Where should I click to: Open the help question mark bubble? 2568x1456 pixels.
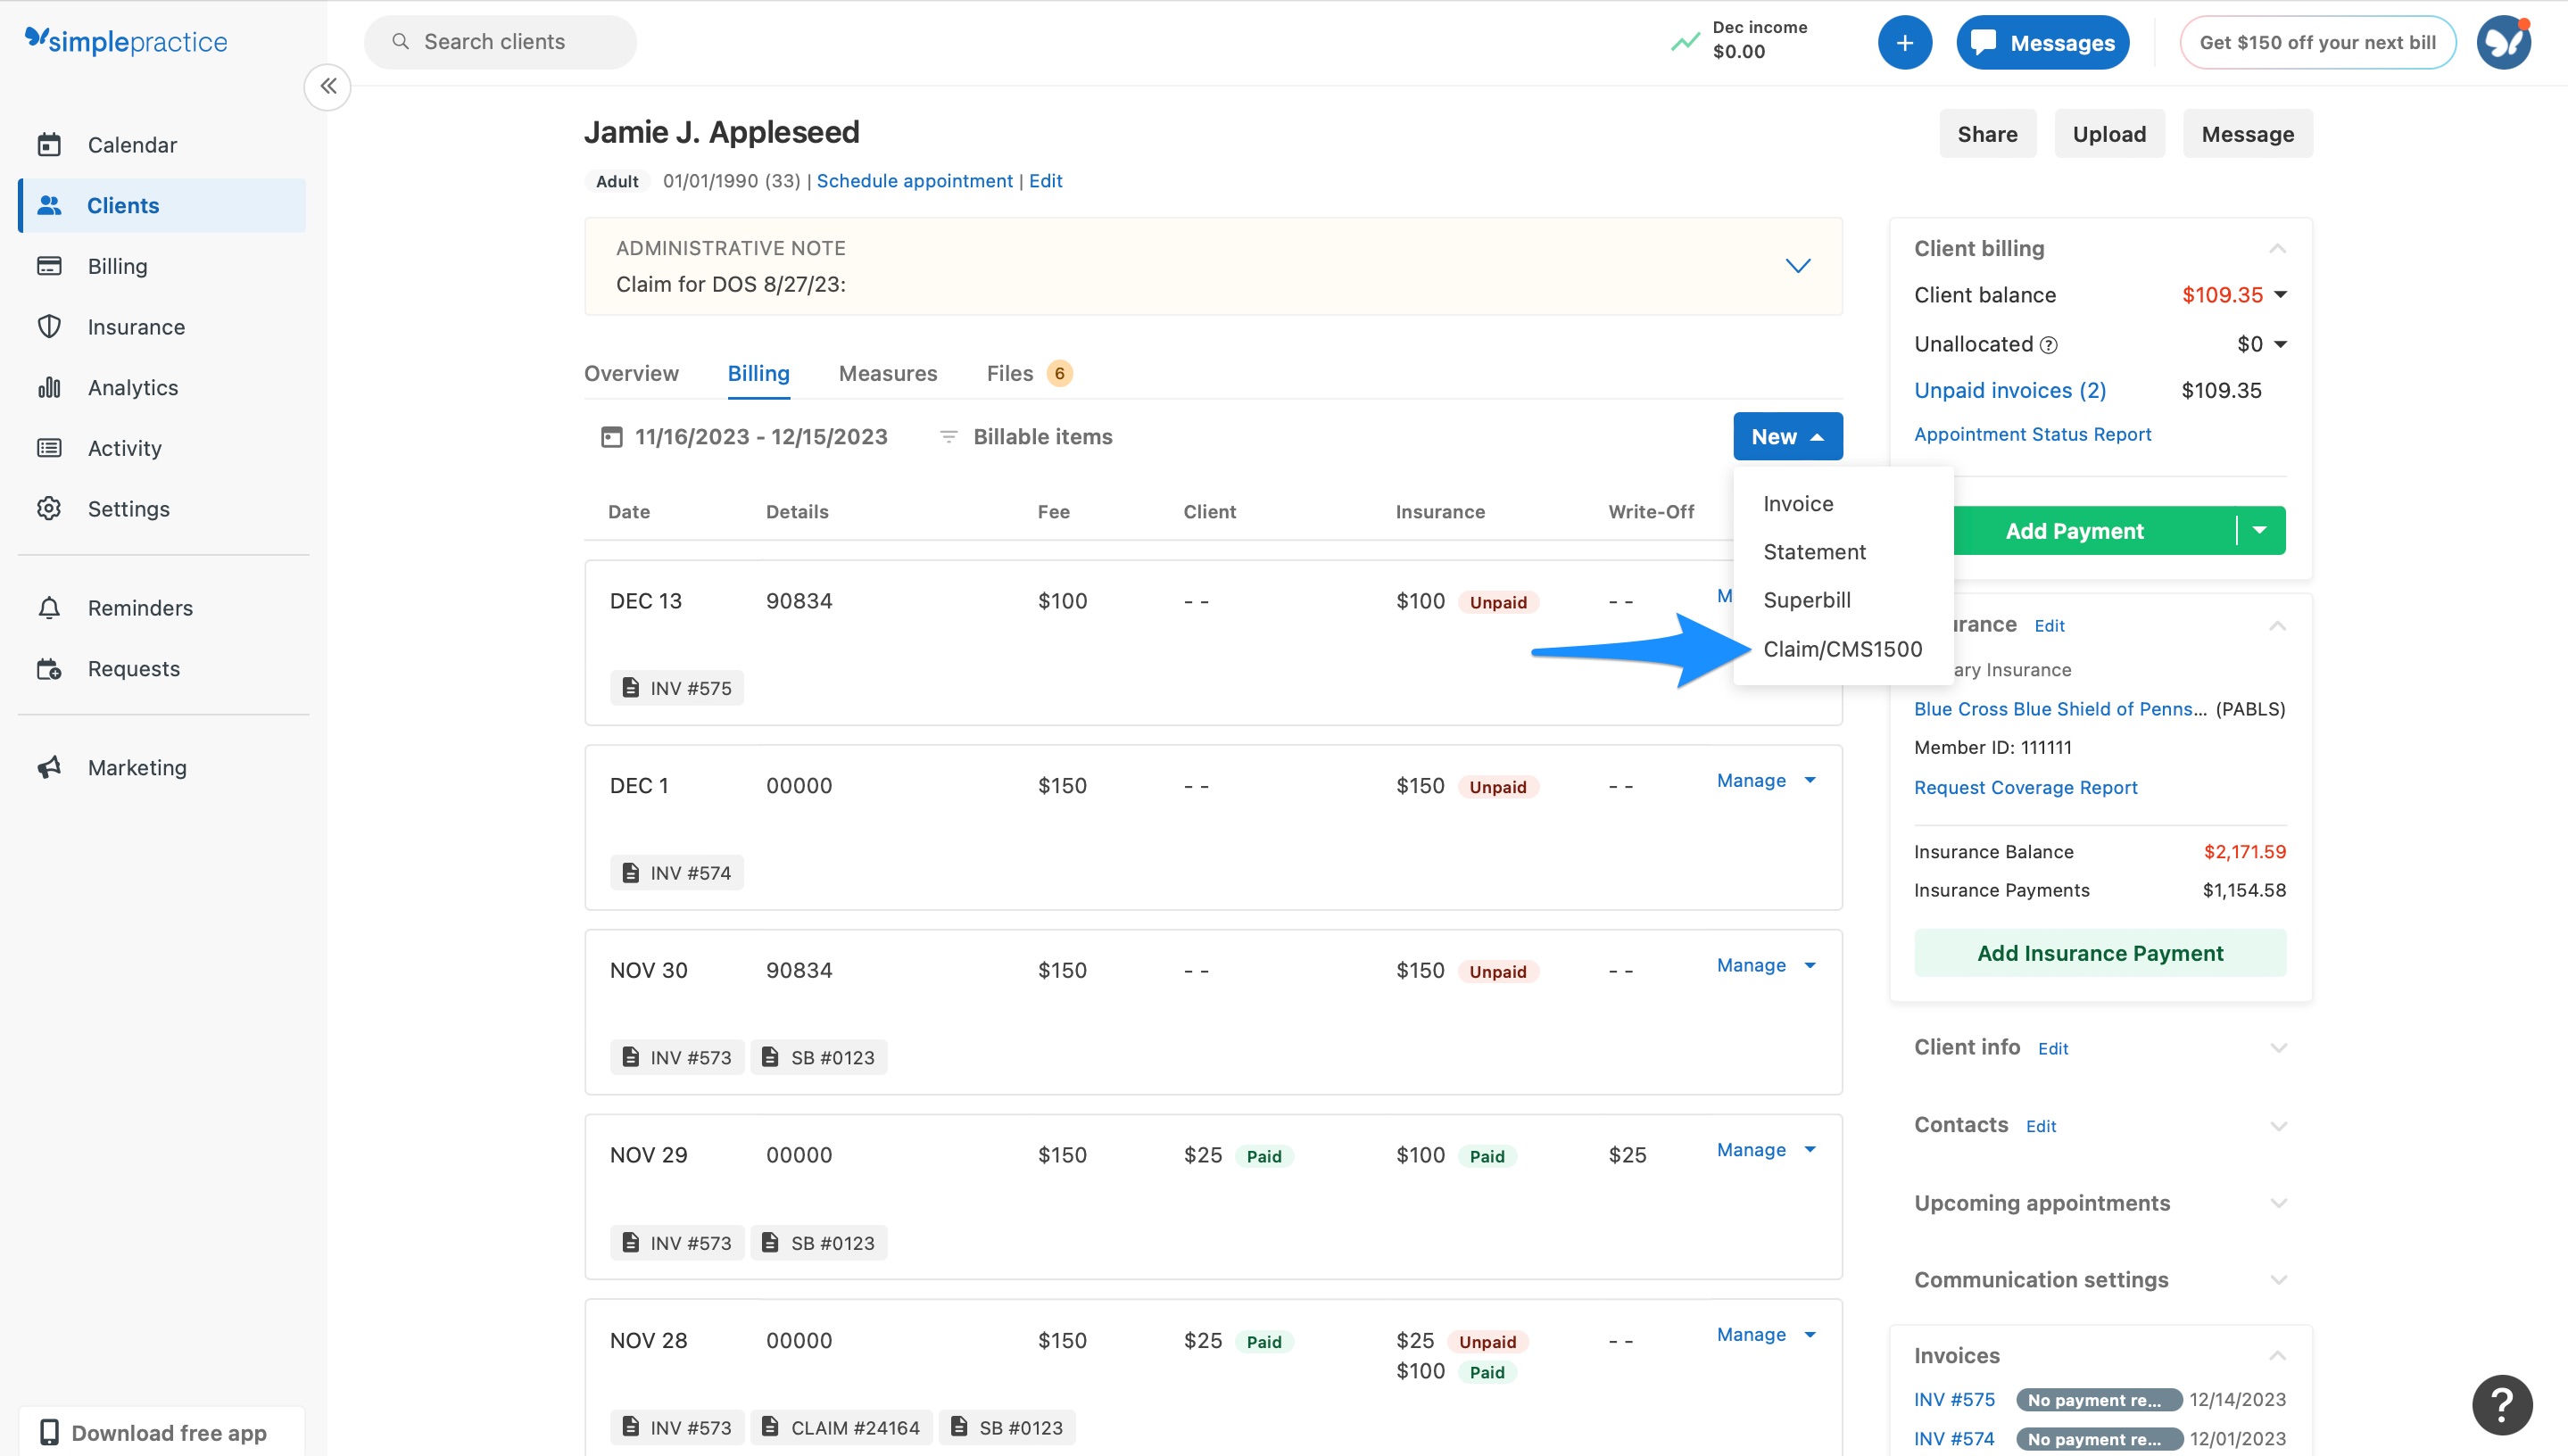(x=2501, y=1405)
